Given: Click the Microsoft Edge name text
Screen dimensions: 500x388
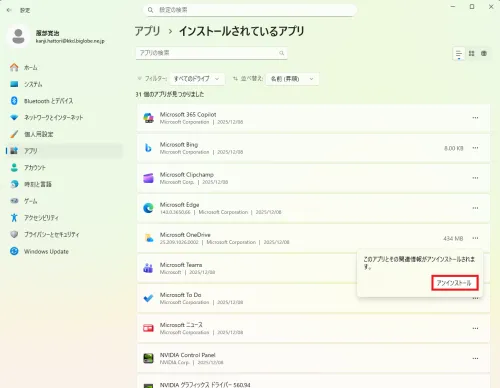Looking at the screenshot, I should coord(179,204).
